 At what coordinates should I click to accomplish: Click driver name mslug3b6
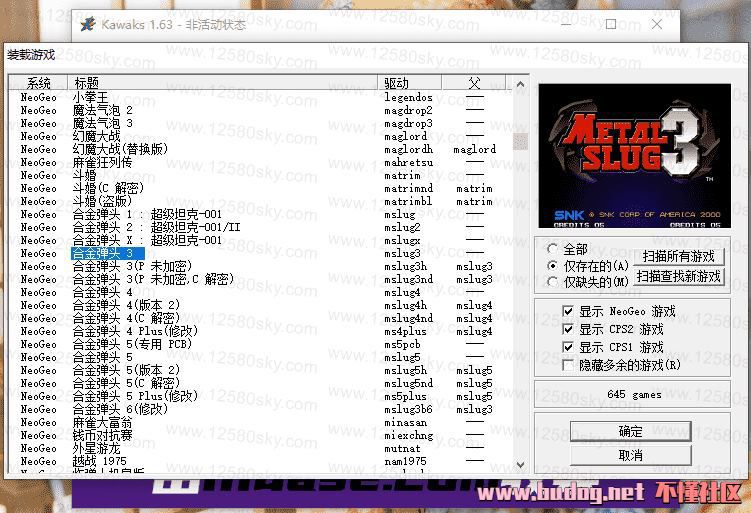[x=409, y=410]
